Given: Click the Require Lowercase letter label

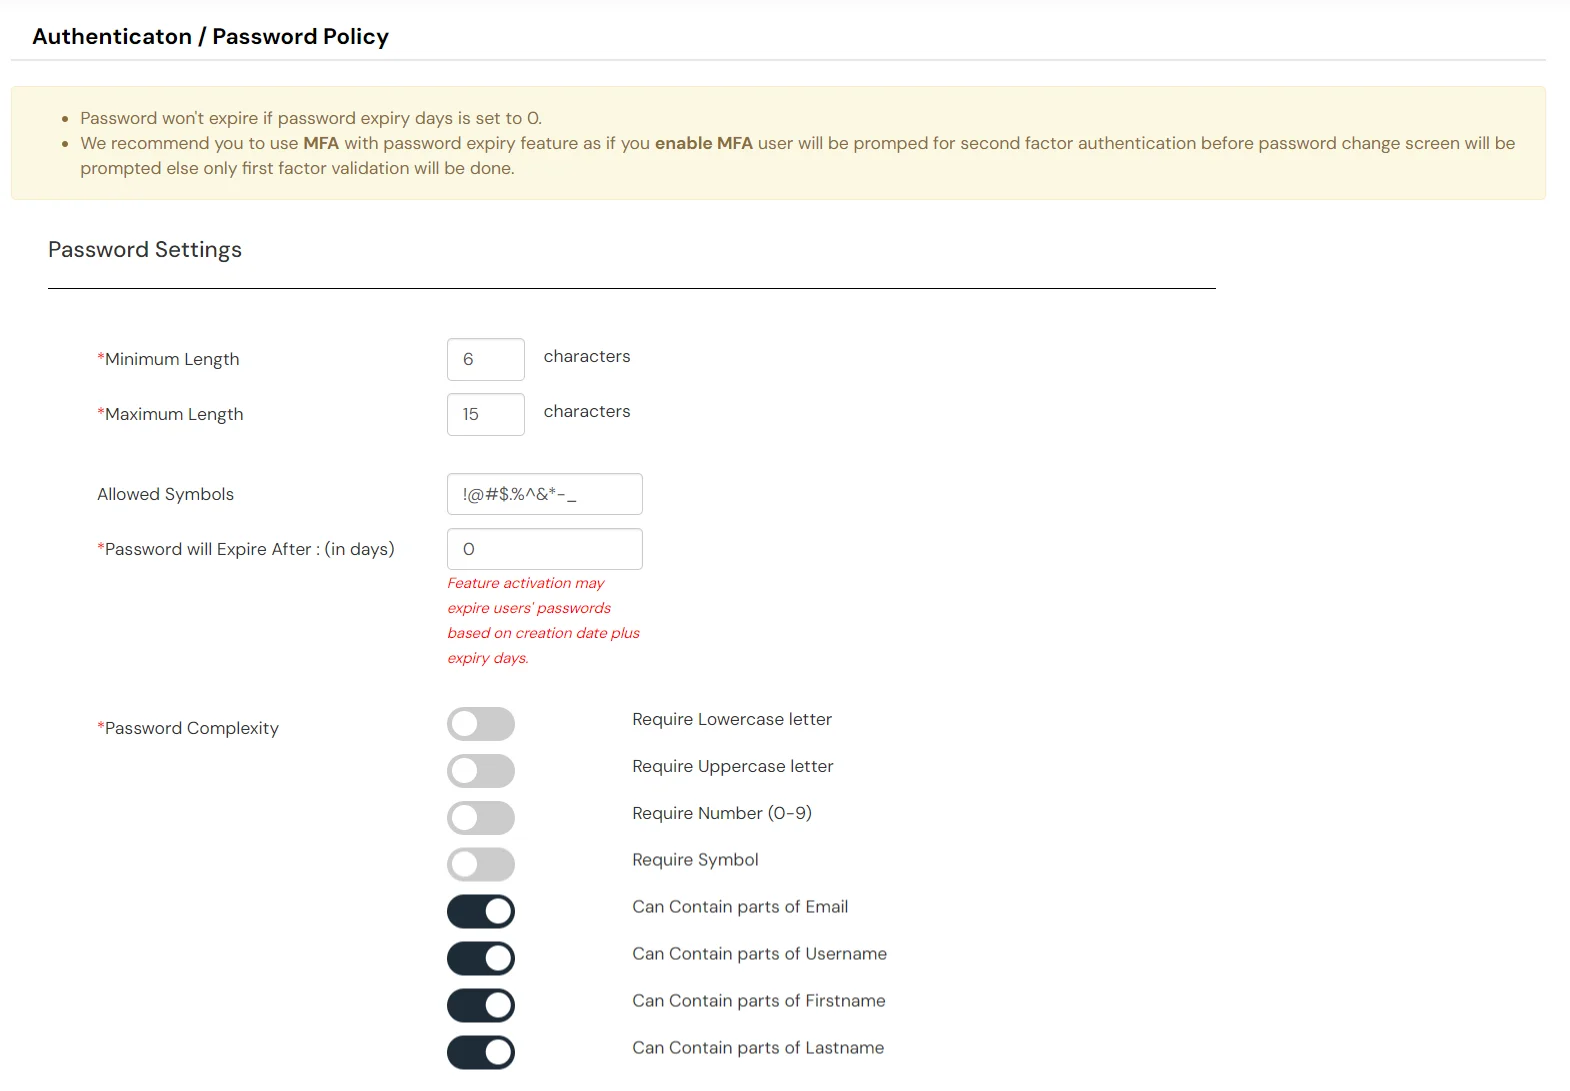Looking at the screenshot, I should click(732, 719).
